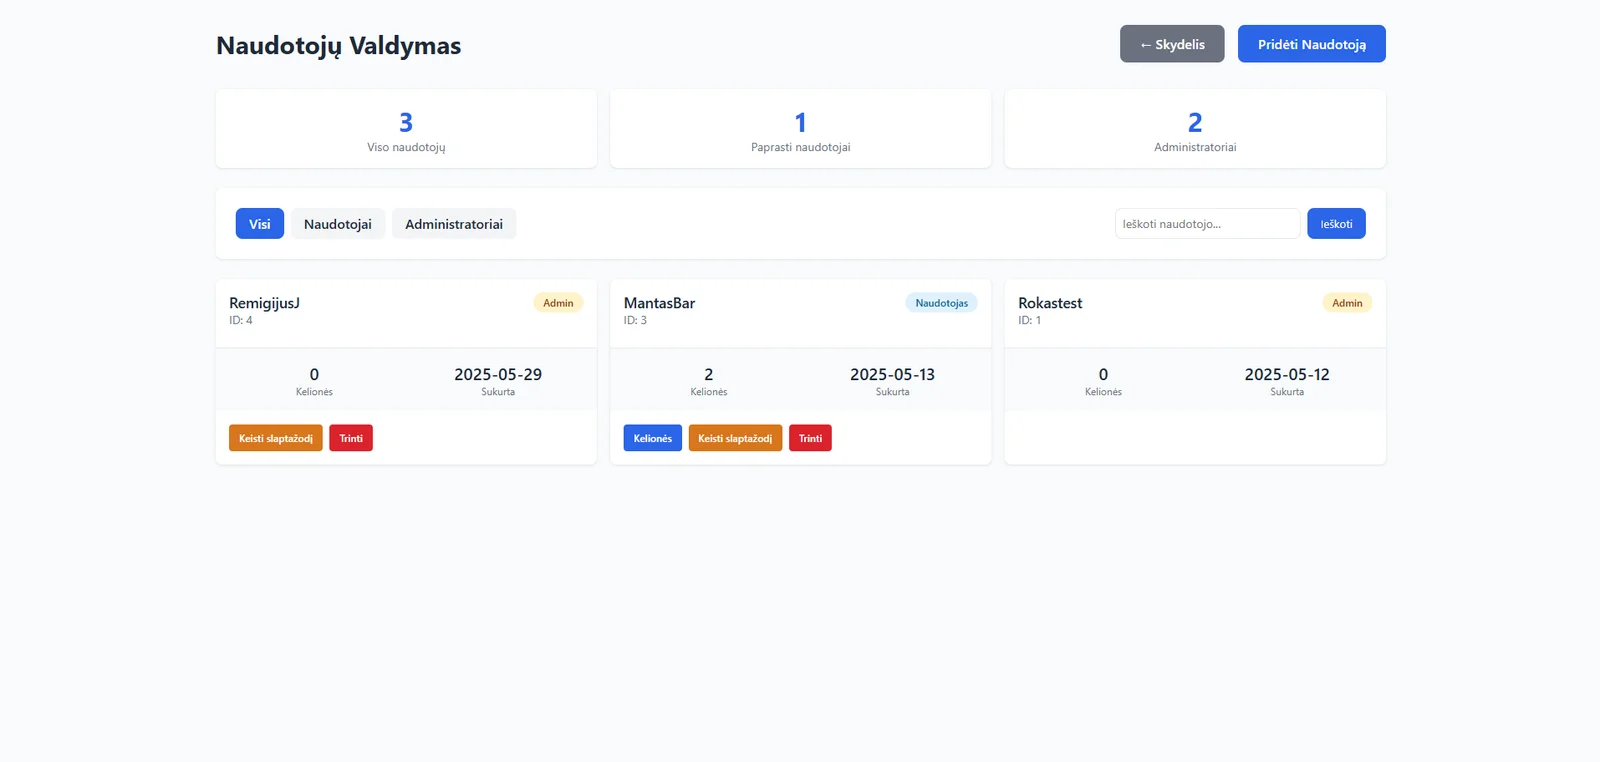The width and height of the screenshot is (1600, 762).
Task: Change password for MantasBar
Action: tap(735, 438)
